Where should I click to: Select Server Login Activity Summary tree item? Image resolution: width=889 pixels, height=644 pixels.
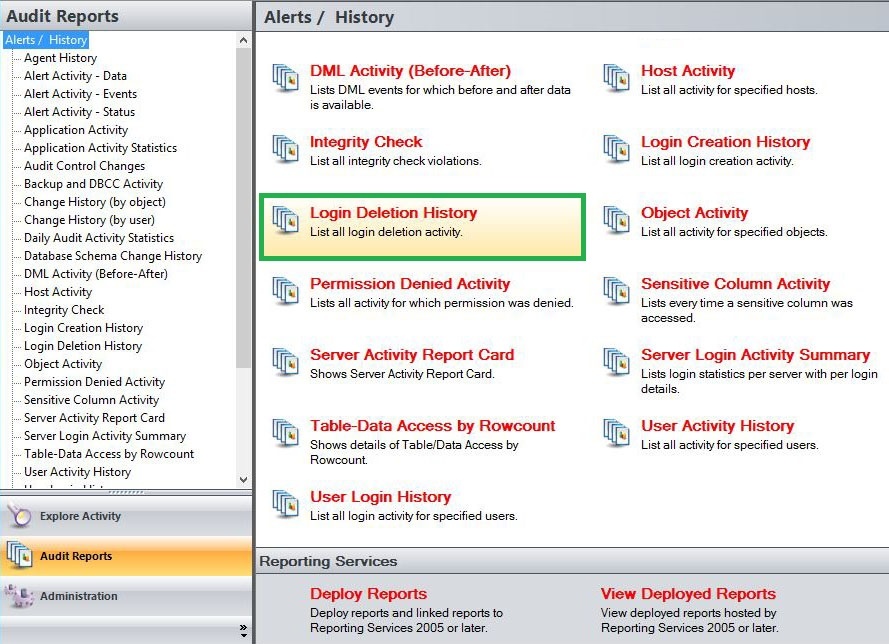pos(105,436)
